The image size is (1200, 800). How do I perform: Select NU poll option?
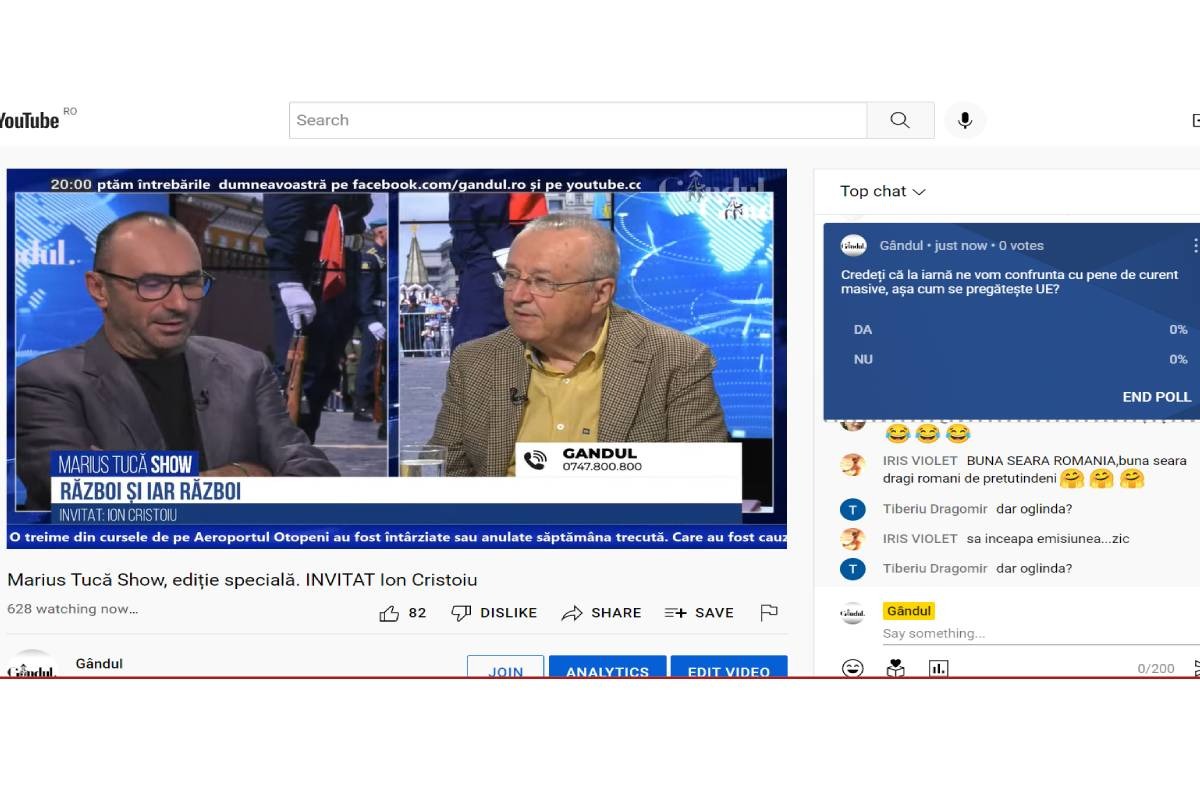(1020, 359)
